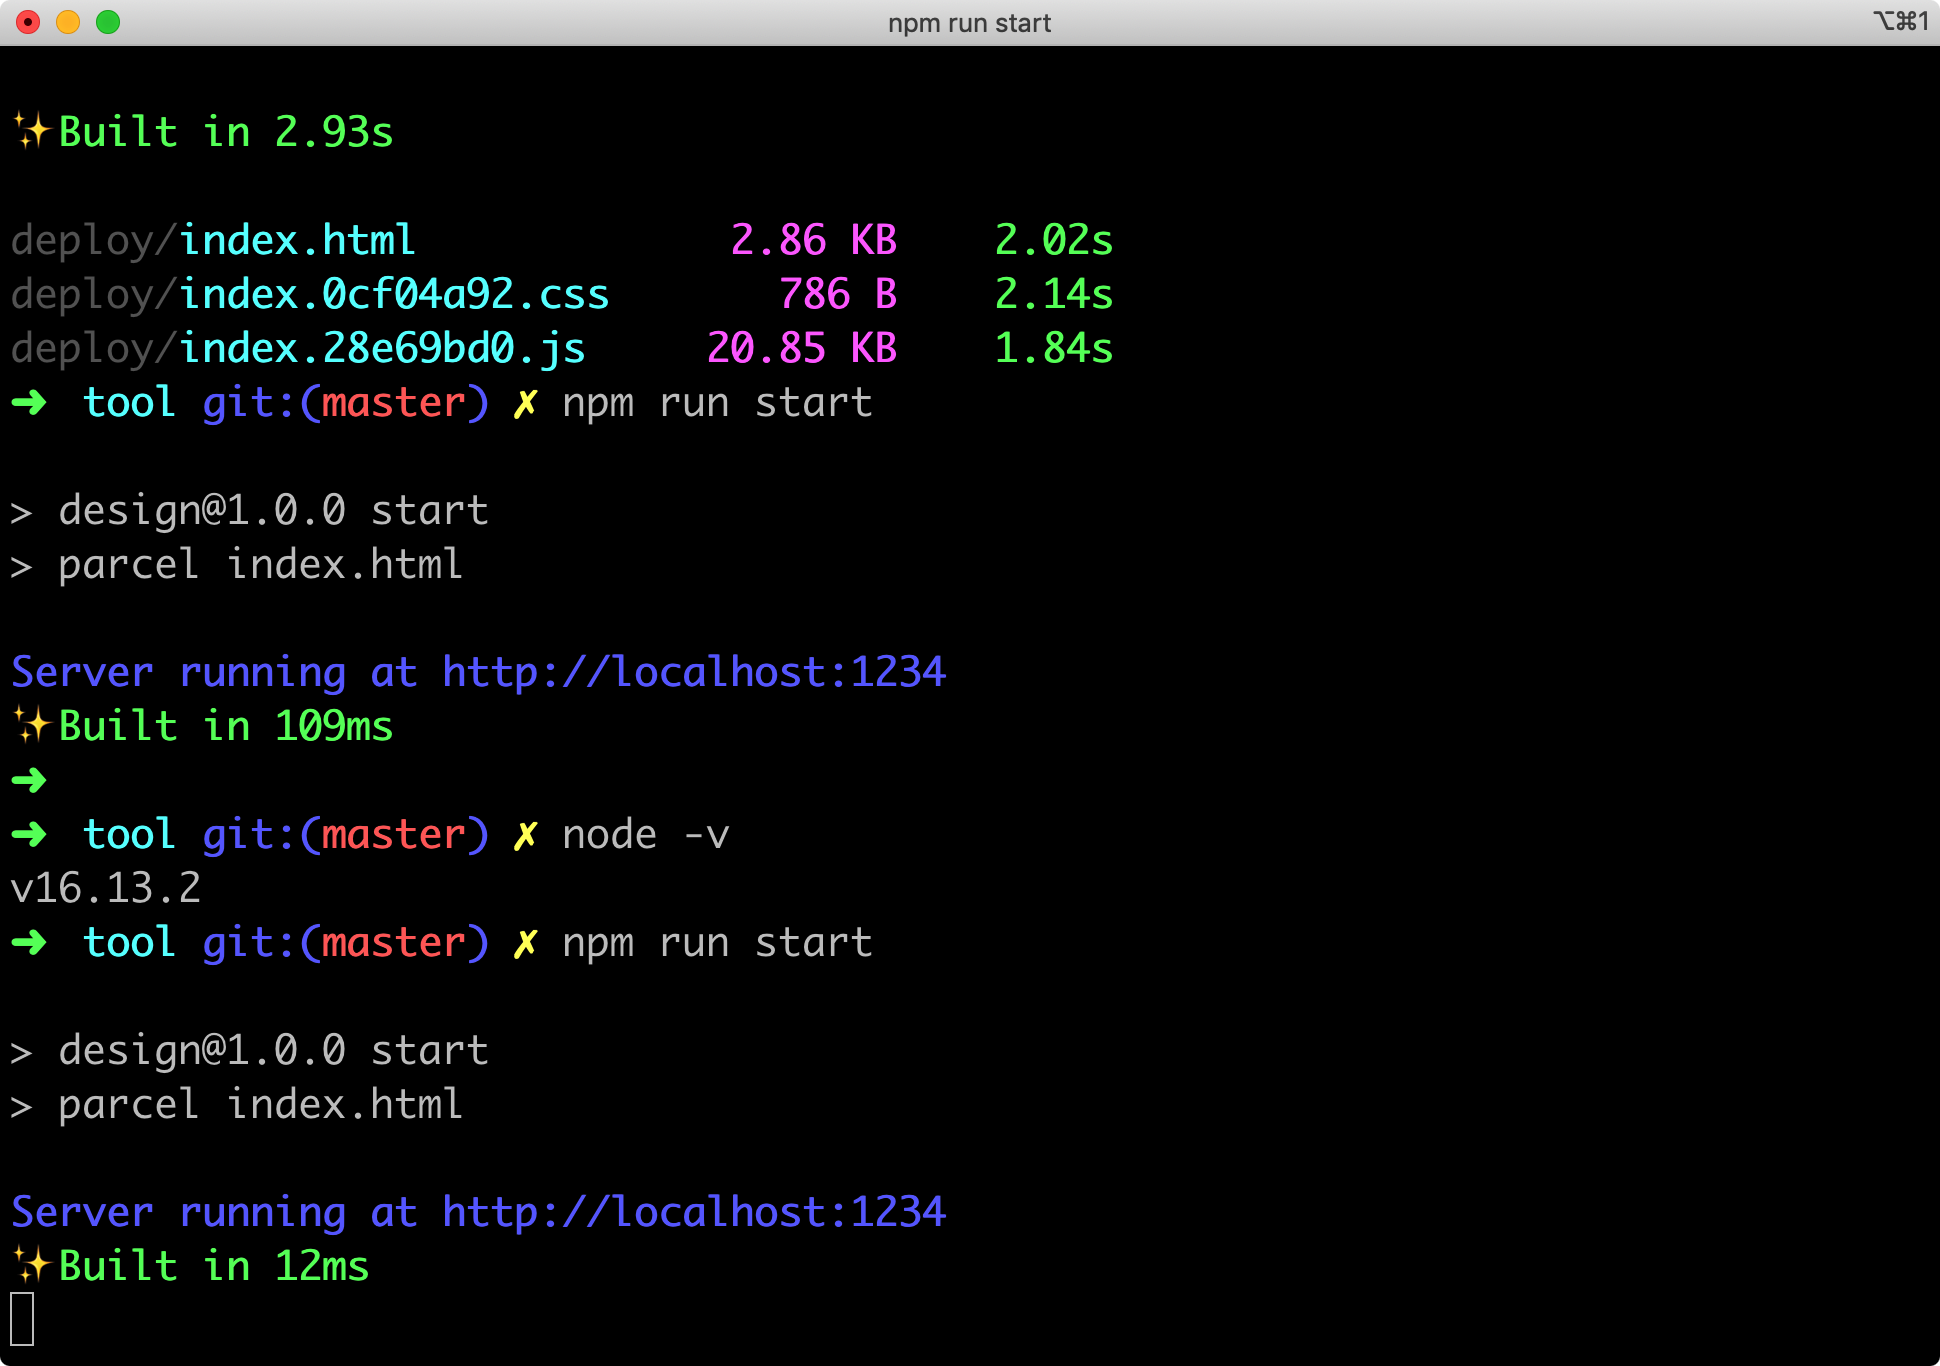
Task: Click the index.28e69bd0.js file name
Action: tap(381, 348)
